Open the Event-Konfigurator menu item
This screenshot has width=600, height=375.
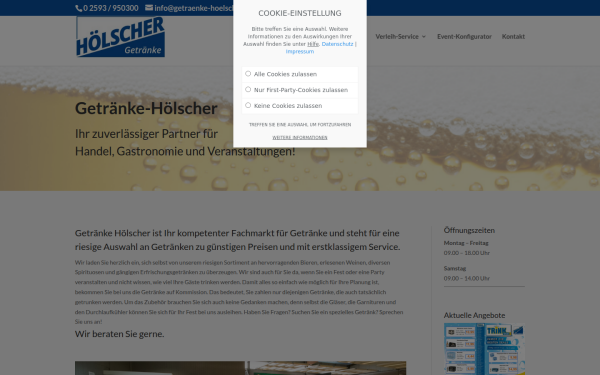(464, 36)
